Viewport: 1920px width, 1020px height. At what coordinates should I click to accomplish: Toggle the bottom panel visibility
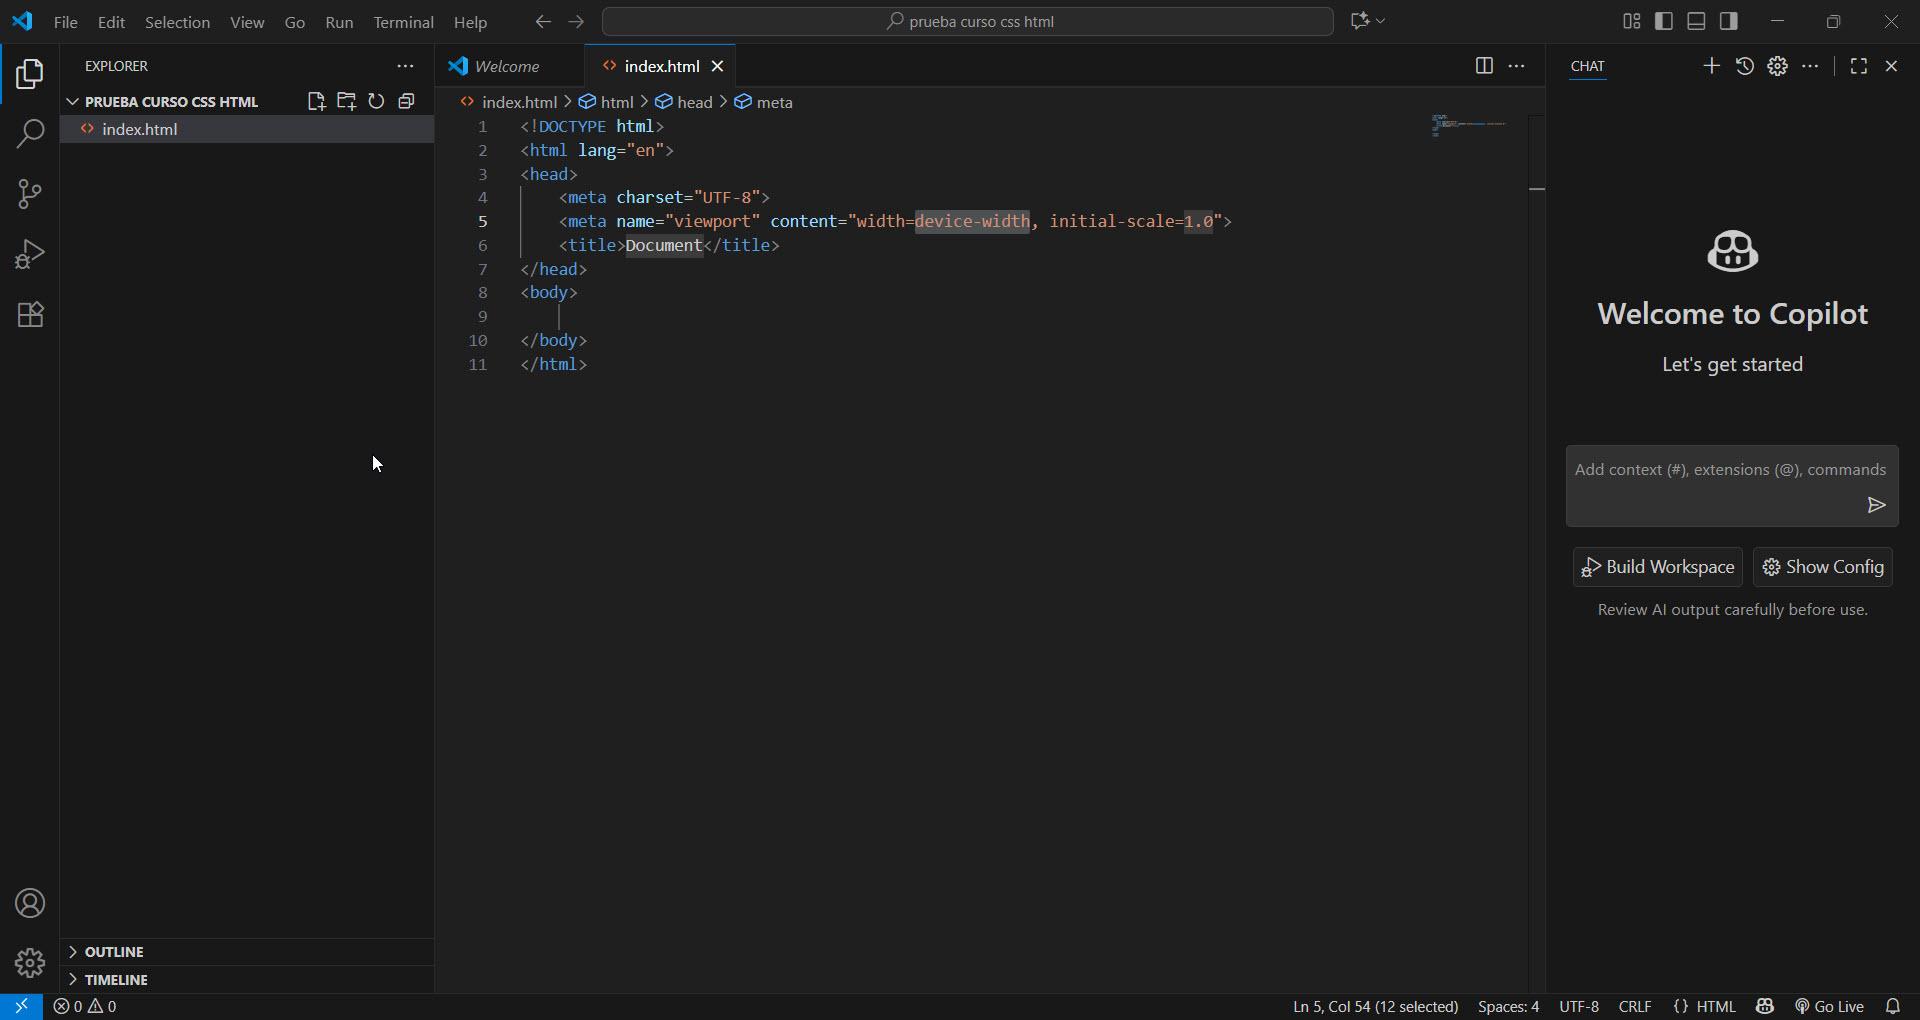[x=1696, y=21]
